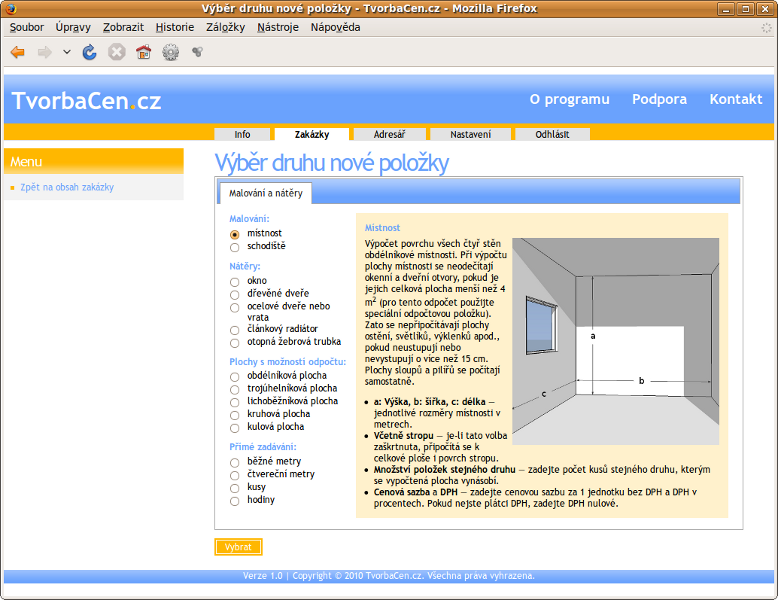Select the kusy radio button

click(235, 488)
